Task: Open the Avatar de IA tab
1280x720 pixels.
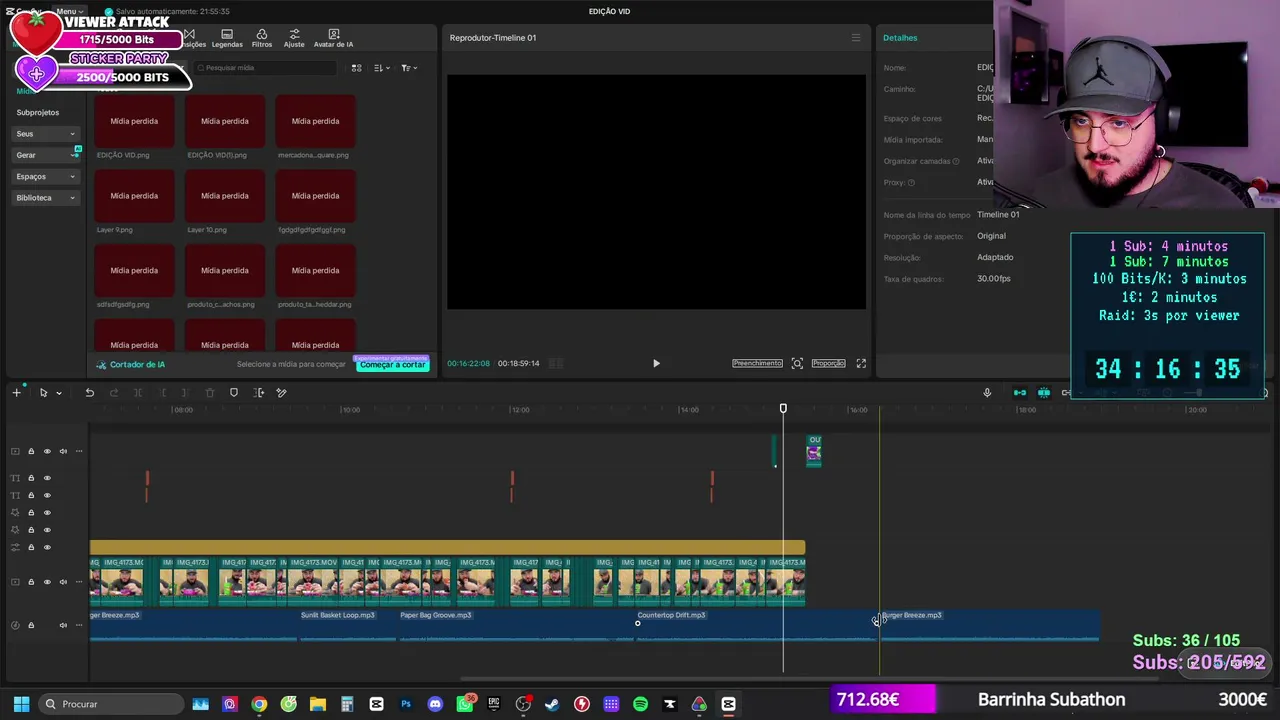Action: (x=333, y=38)
